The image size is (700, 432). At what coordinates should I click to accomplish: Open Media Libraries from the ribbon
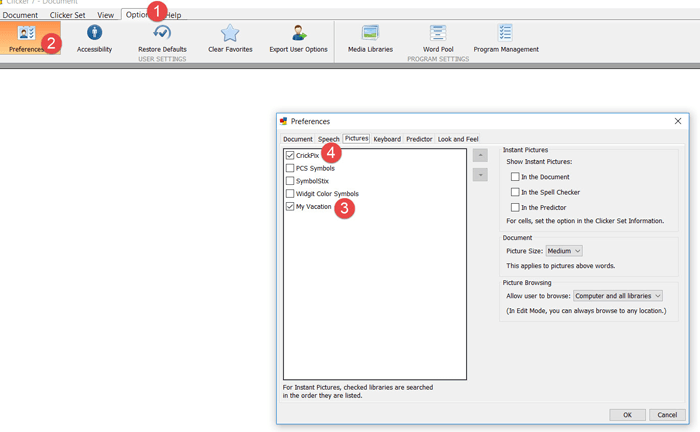(370, 35)
